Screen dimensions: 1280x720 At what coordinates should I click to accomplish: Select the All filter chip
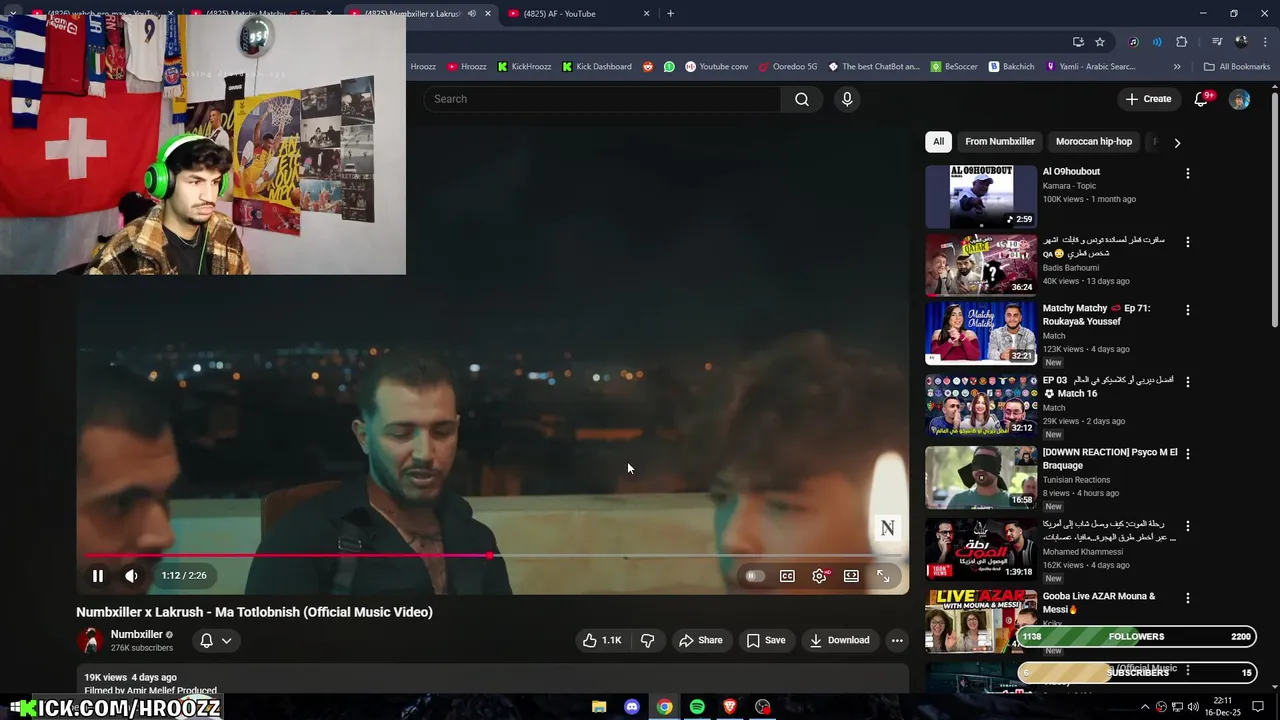(x=938, y=142)
